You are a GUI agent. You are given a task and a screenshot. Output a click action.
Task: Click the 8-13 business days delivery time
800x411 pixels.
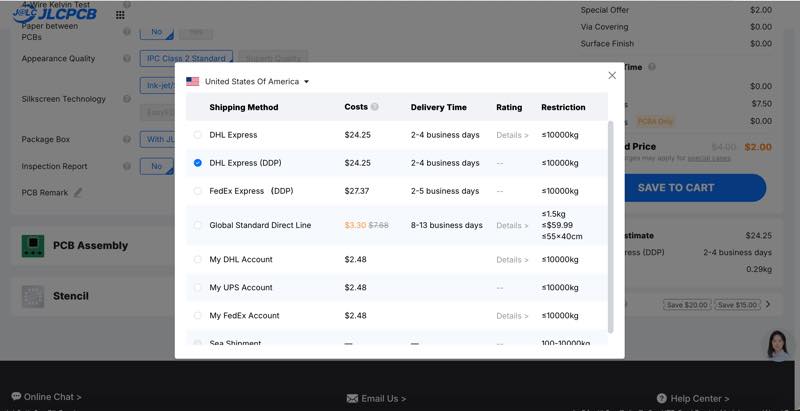point(446,225)
